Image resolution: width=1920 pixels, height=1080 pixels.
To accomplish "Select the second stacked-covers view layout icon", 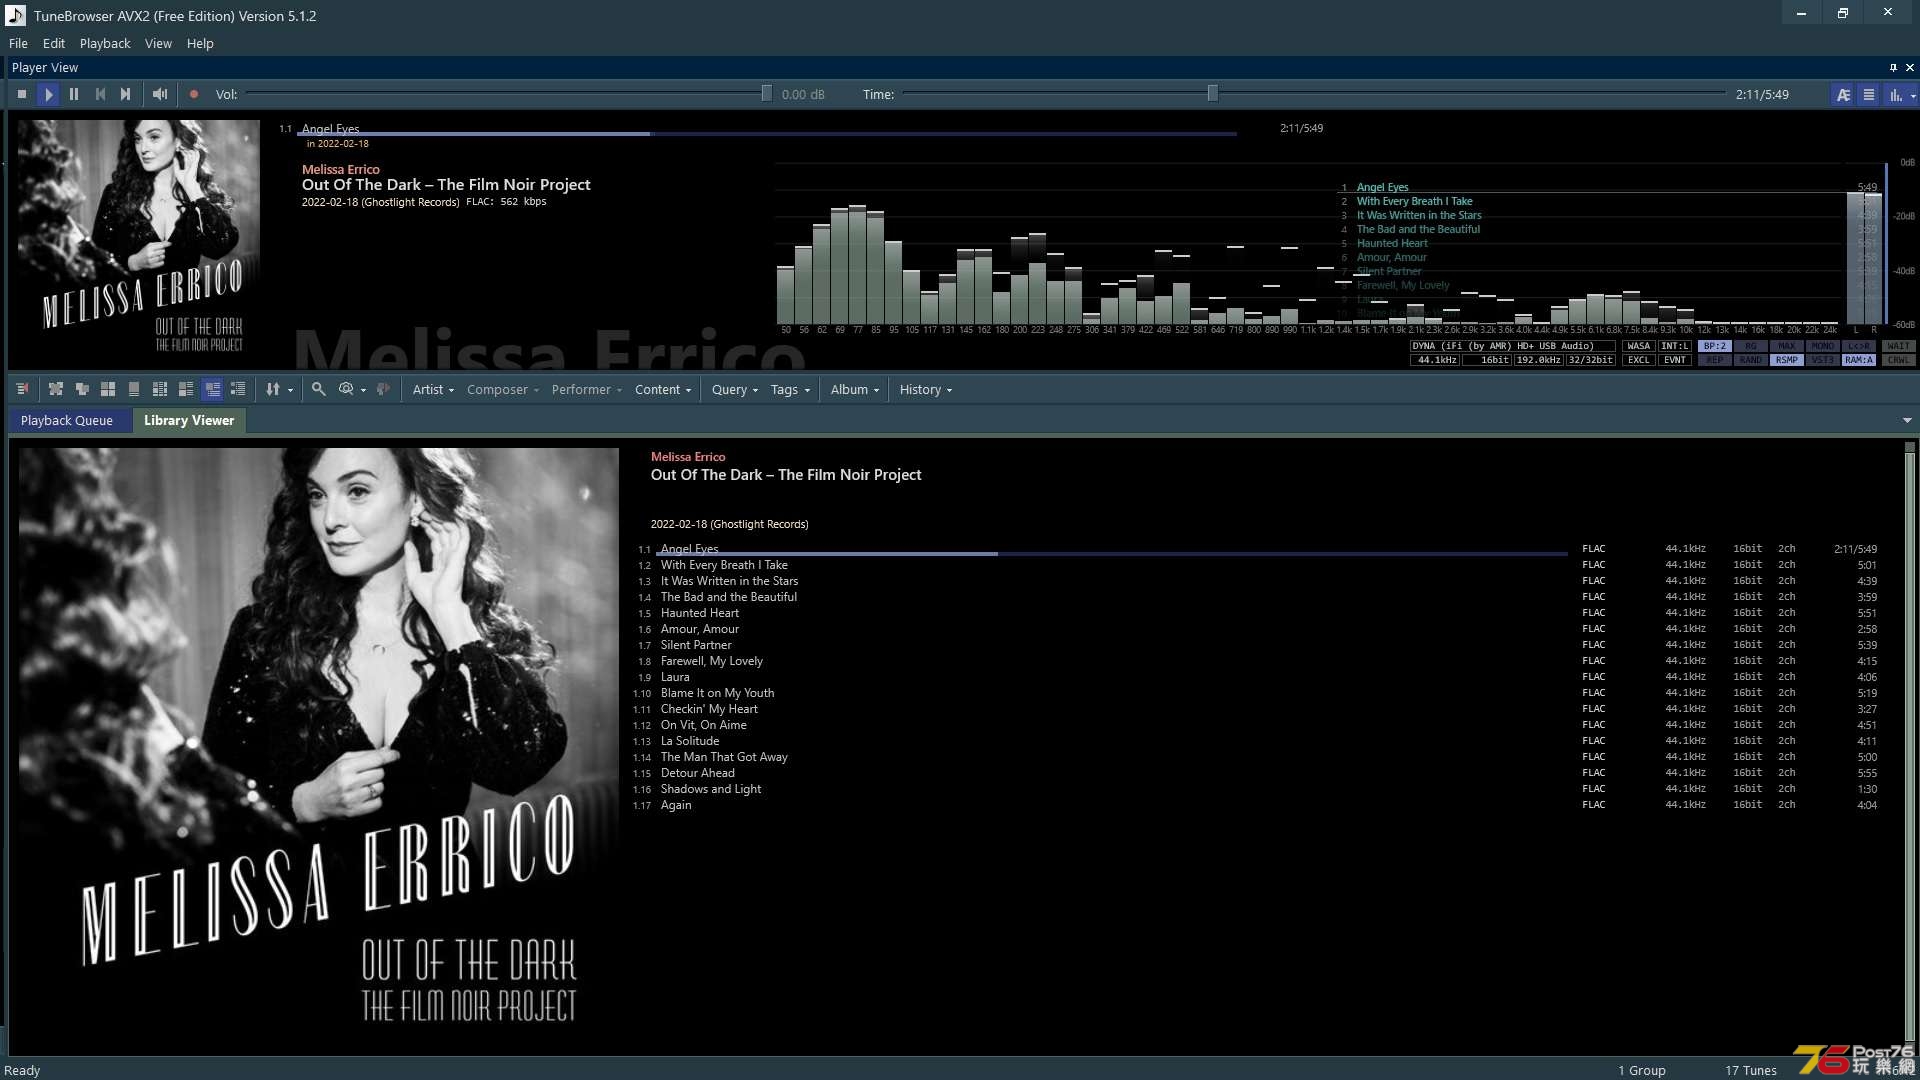I will point(82,389).
